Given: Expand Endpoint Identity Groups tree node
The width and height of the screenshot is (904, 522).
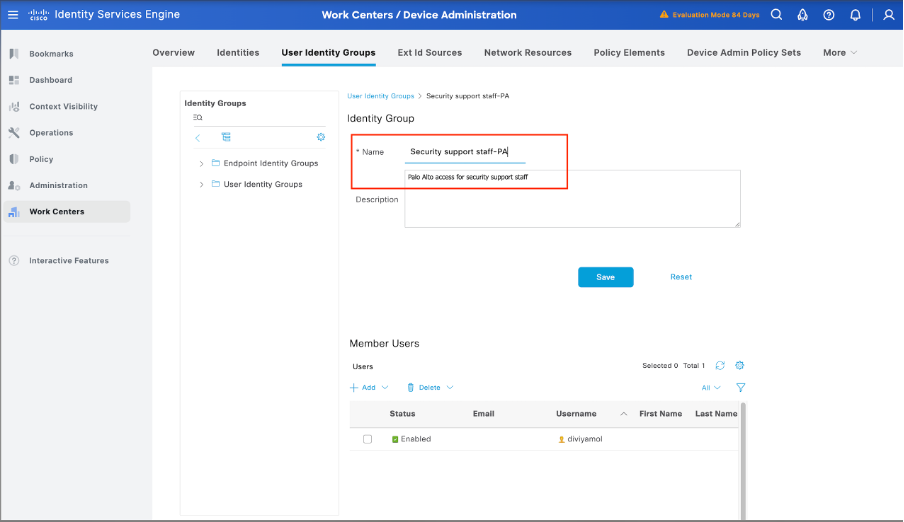Looking at the screenshot, I should tap(201, 164).
